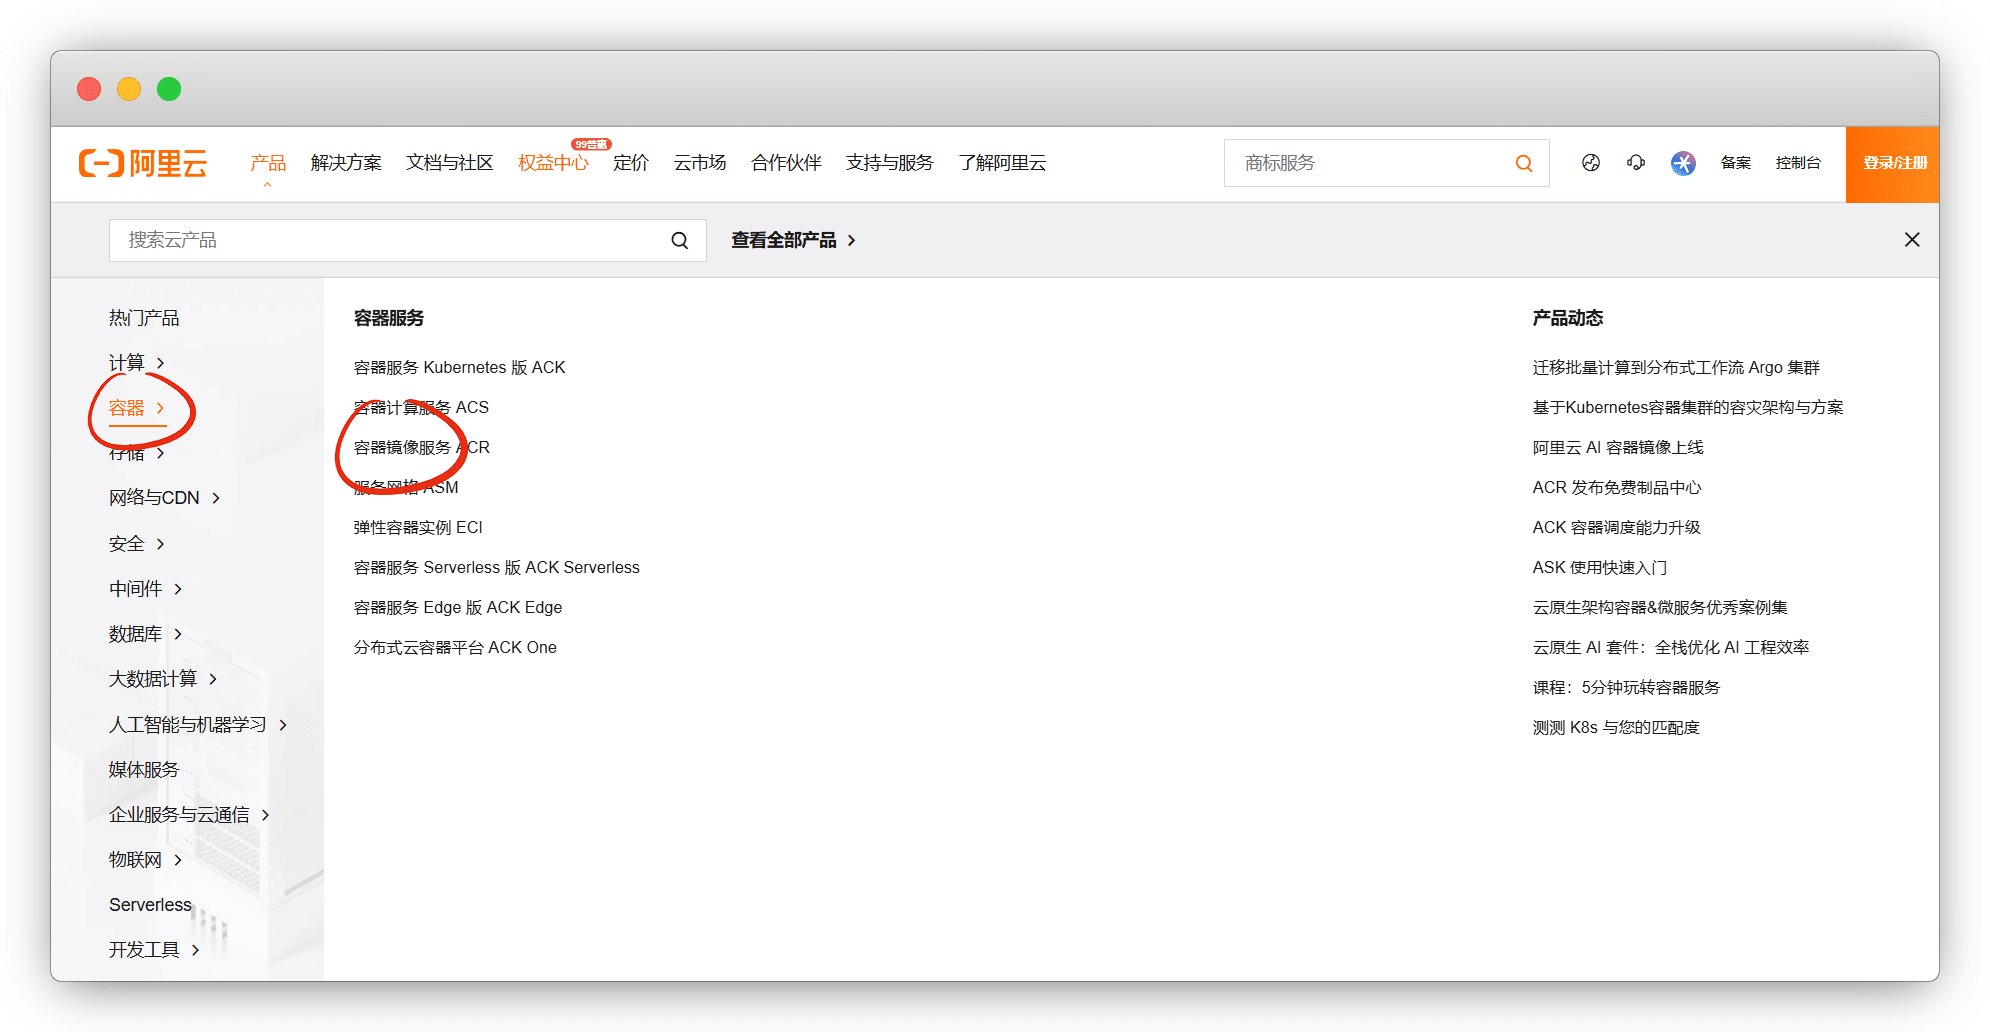This screenshot has height=1032, width=1990.
Task: Open 课程：5分钟玩转容器服务
Action: point(1626,688)
